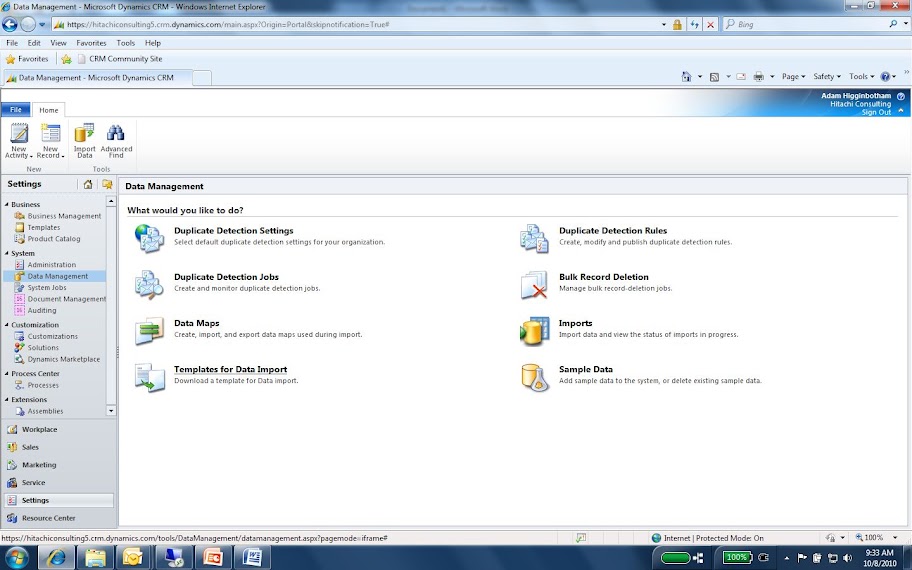
Task: Open the Bulk Record Deletion link
Action: coord(604,277)
